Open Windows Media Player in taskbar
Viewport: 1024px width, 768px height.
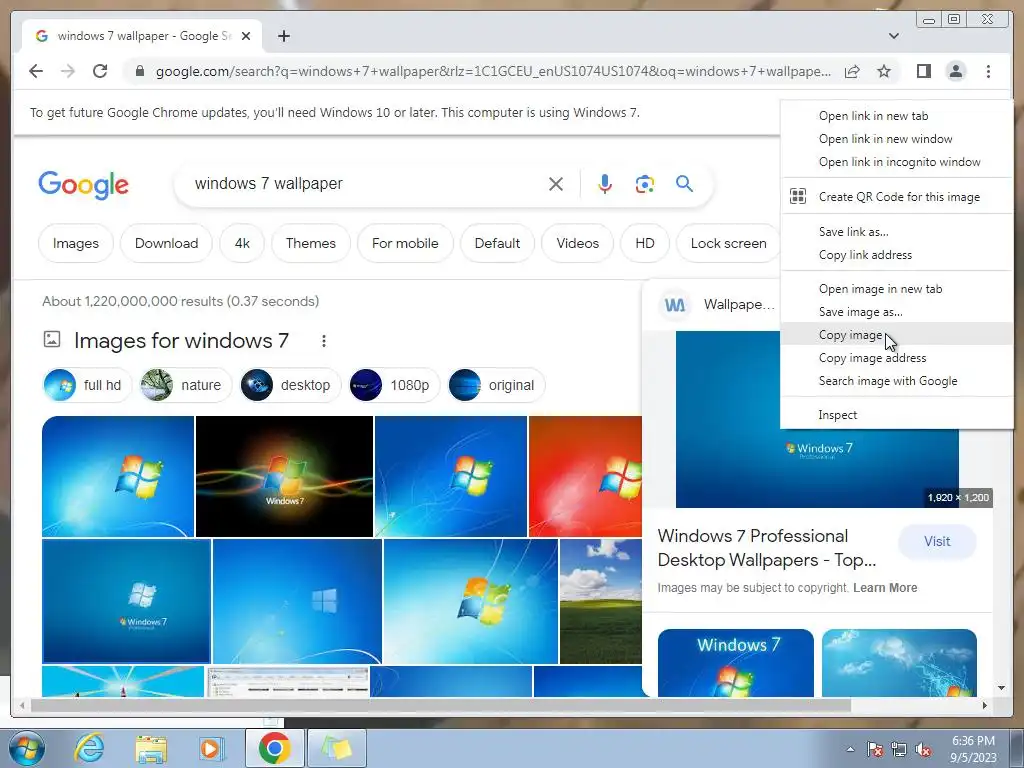point(212,748)
